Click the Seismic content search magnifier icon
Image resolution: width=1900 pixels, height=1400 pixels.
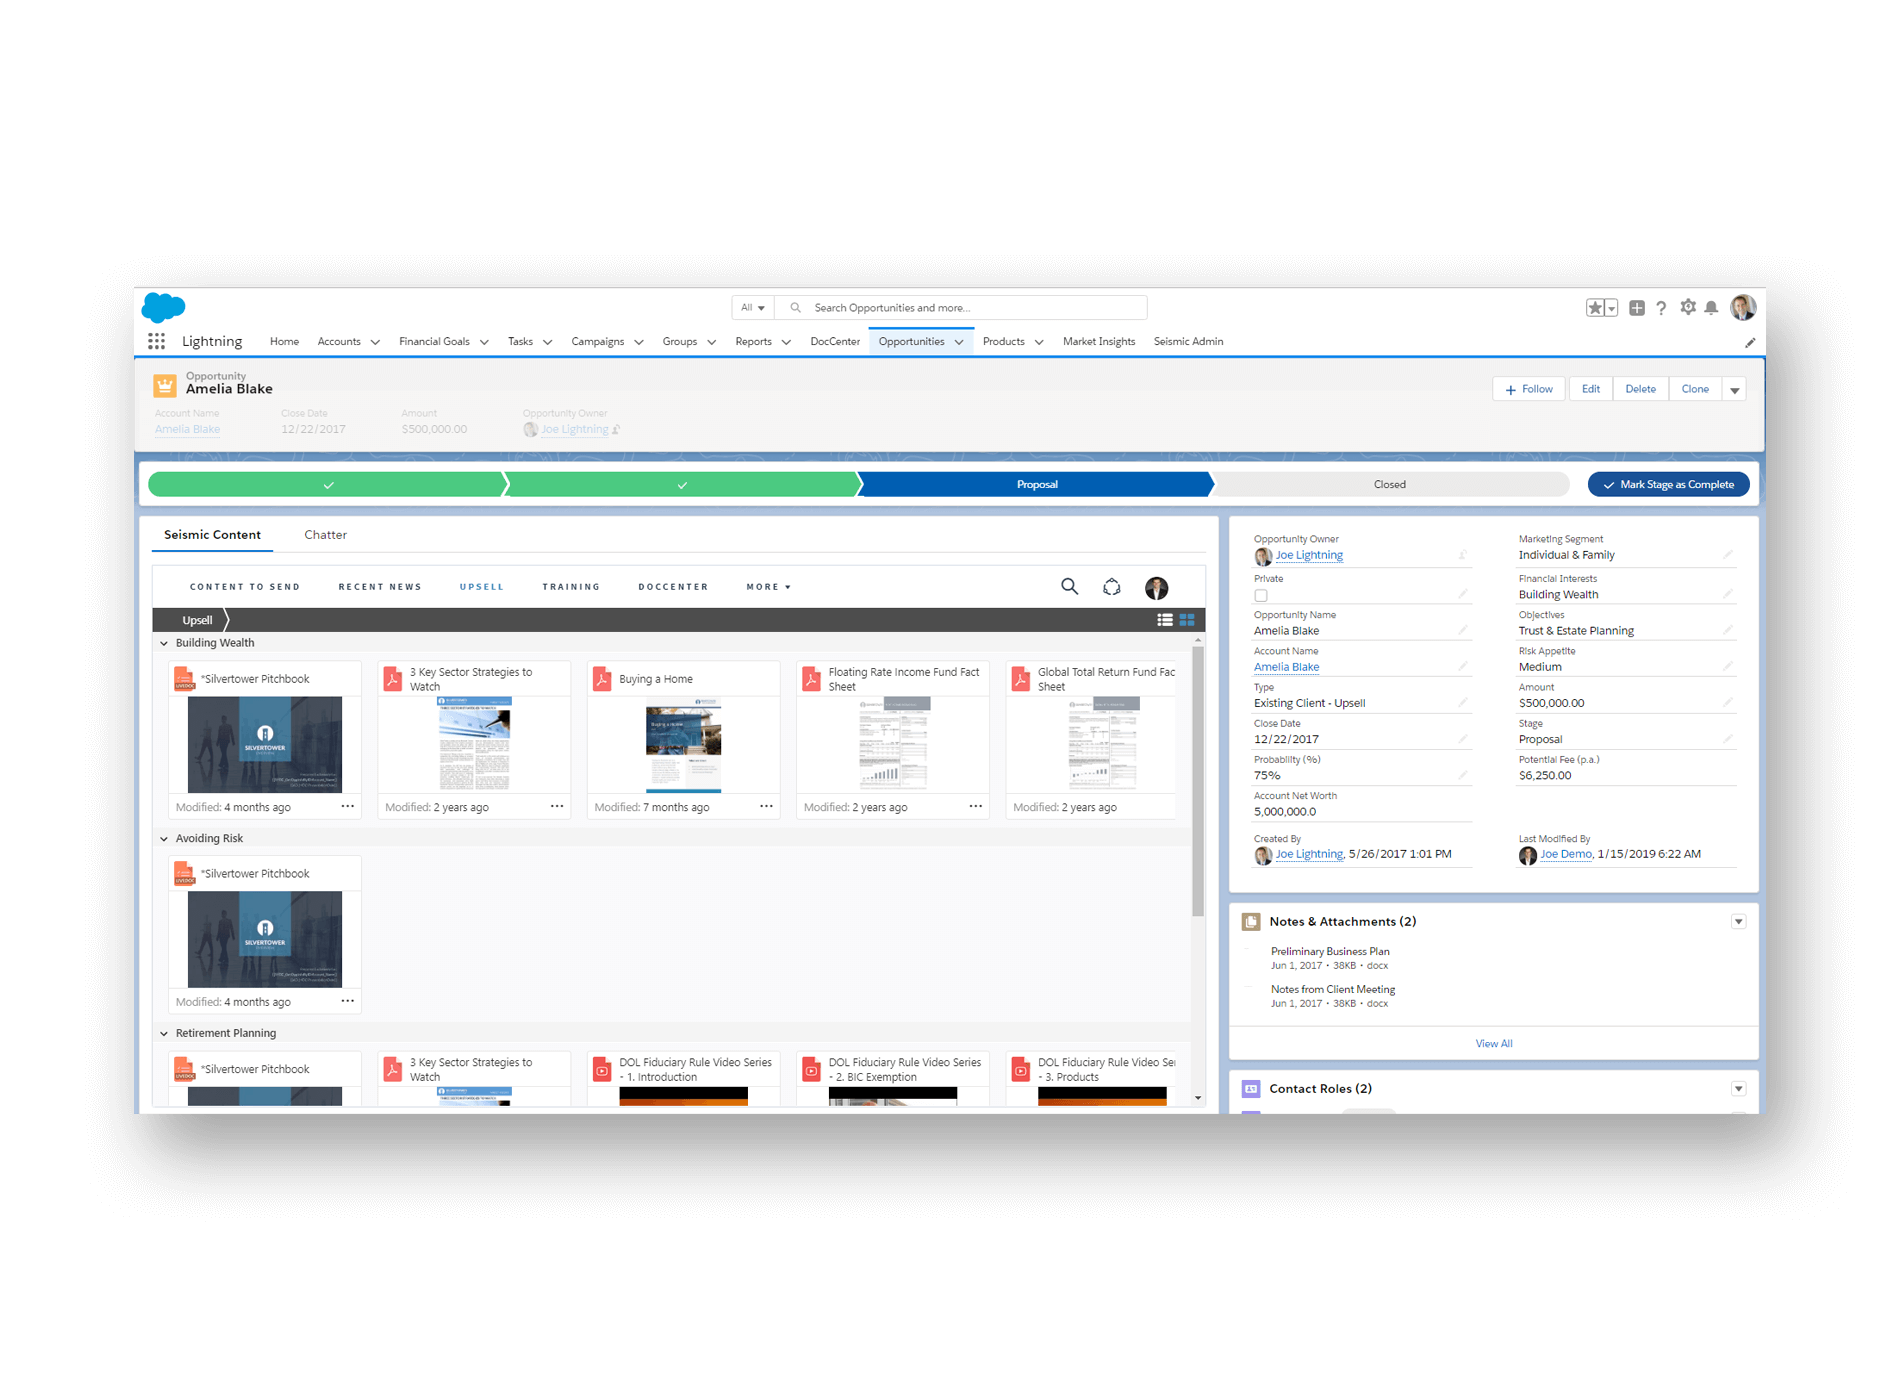tap(1069, 587)
